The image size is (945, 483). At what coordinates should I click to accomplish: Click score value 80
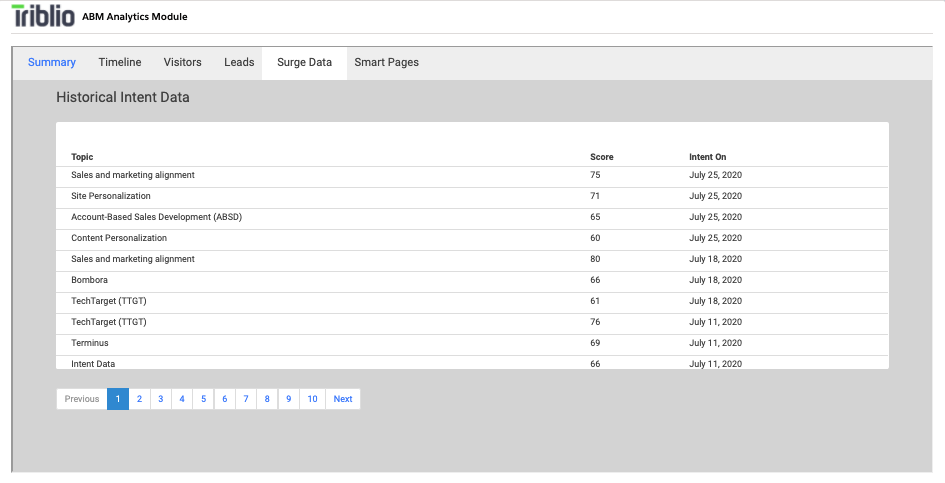click(595, 259)
